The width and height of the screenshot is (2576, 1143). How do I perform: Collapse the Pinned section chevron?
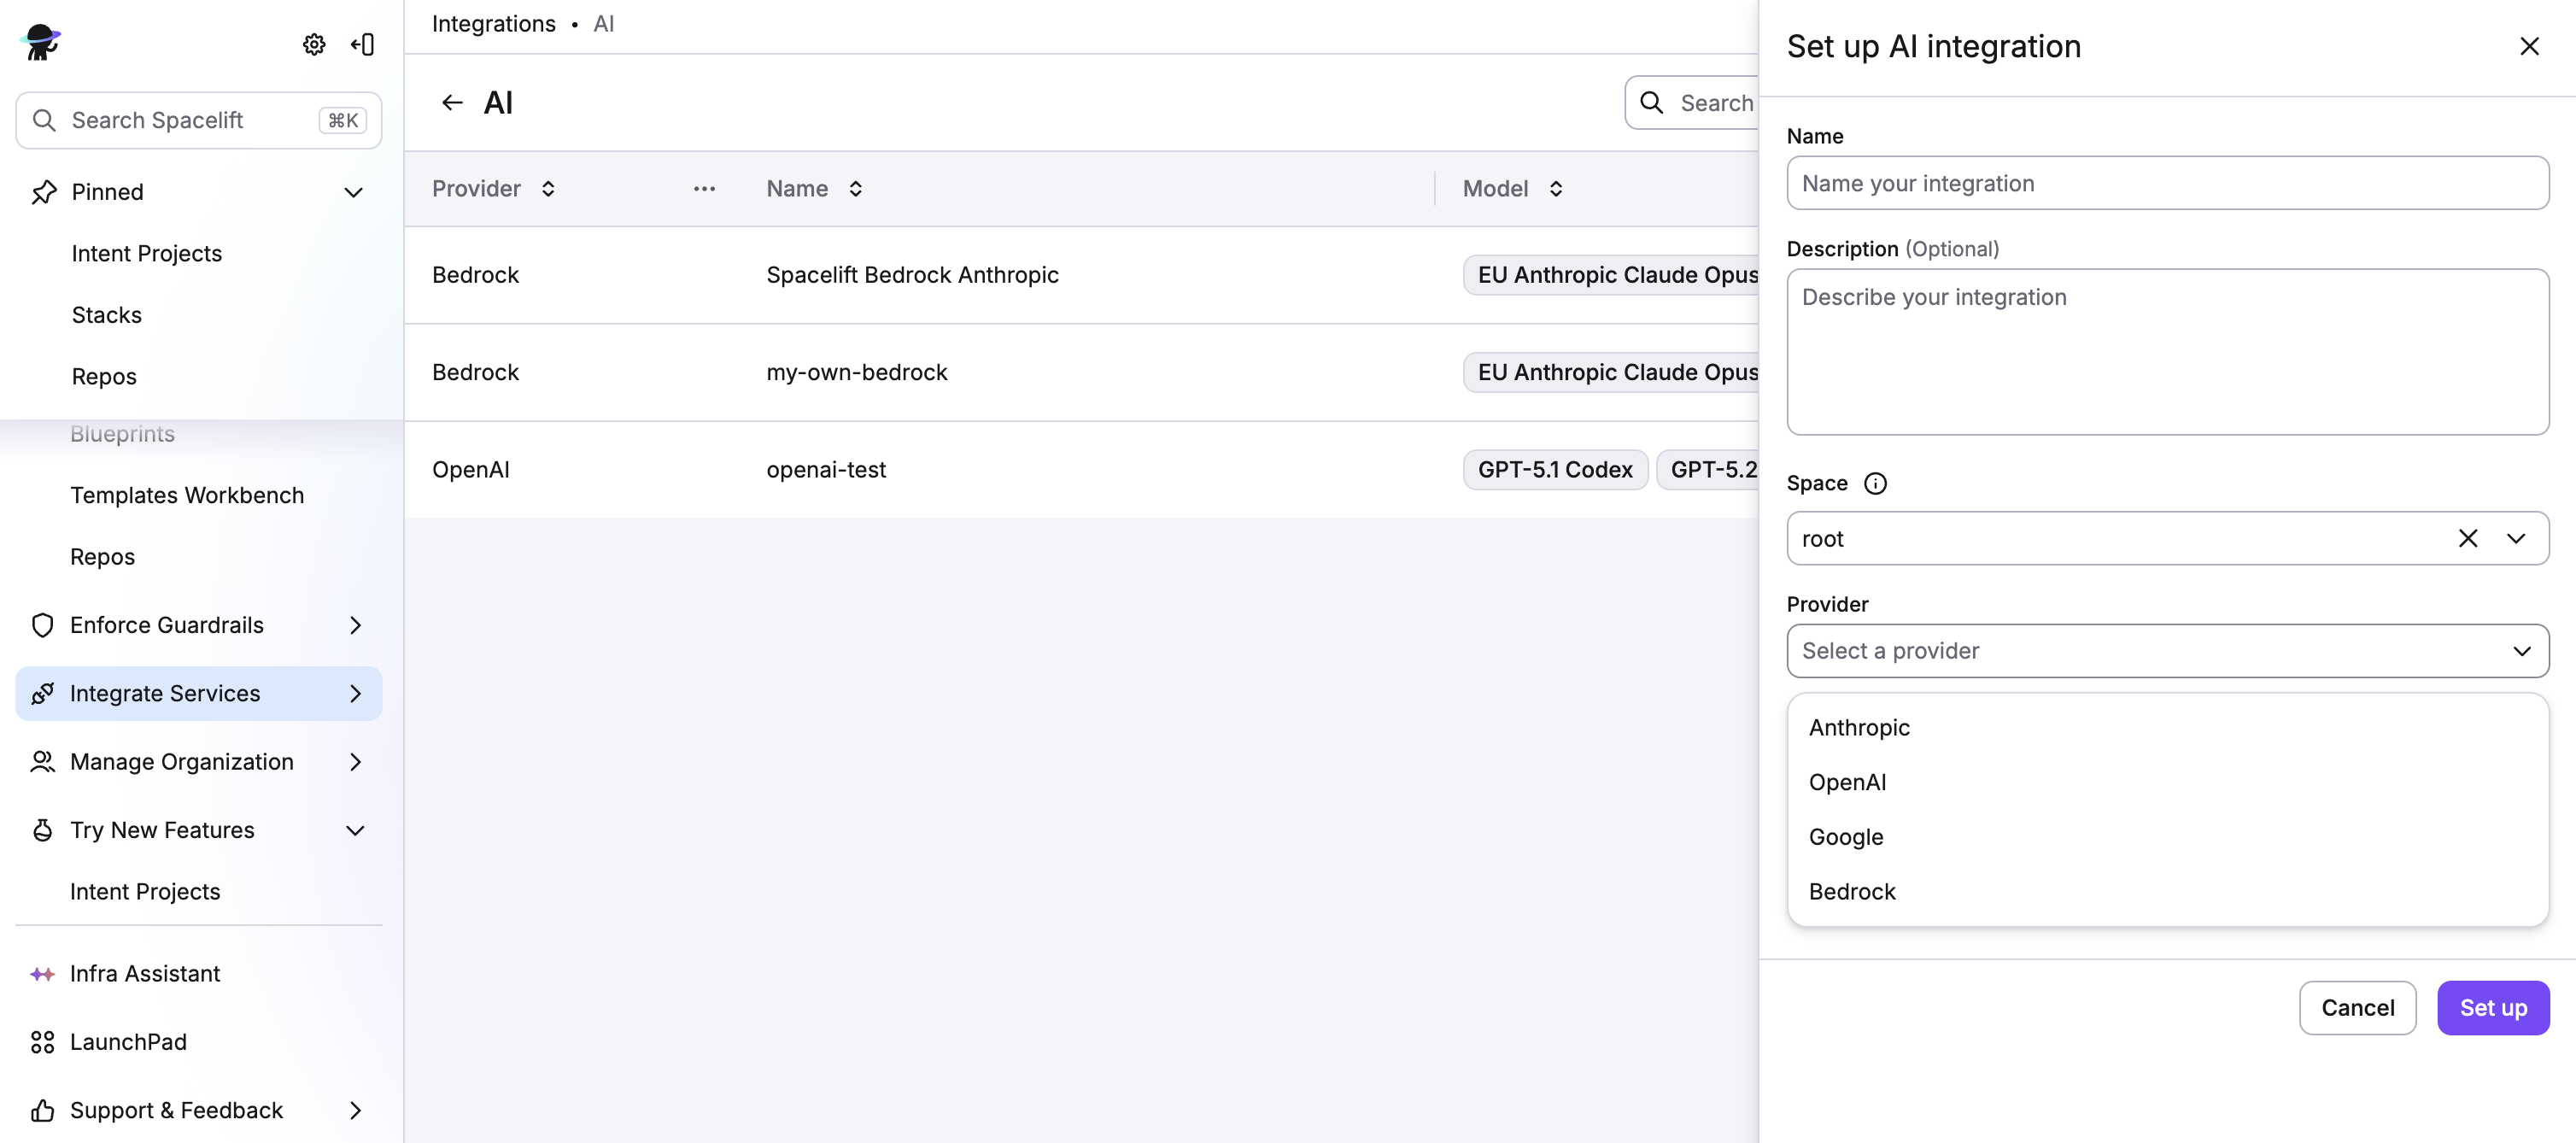pyautogui.click(x=354, y=192)
